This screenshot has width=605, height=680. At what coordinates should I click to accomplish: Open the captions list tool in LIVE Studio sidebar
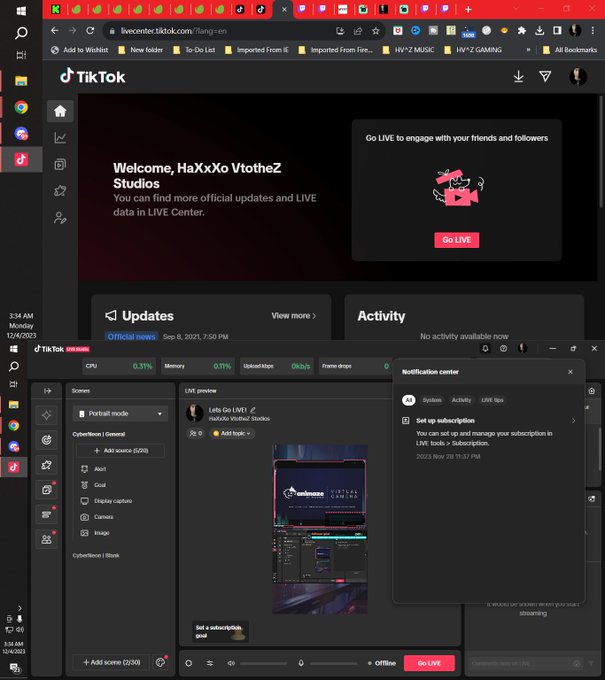click(47, 514)
